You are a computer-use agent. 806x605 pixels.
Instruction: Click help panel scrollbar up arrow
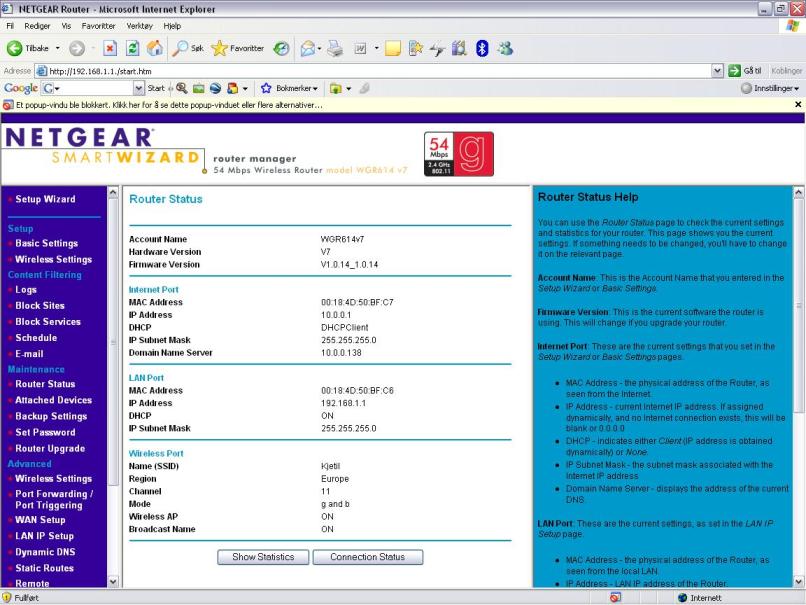798,193
